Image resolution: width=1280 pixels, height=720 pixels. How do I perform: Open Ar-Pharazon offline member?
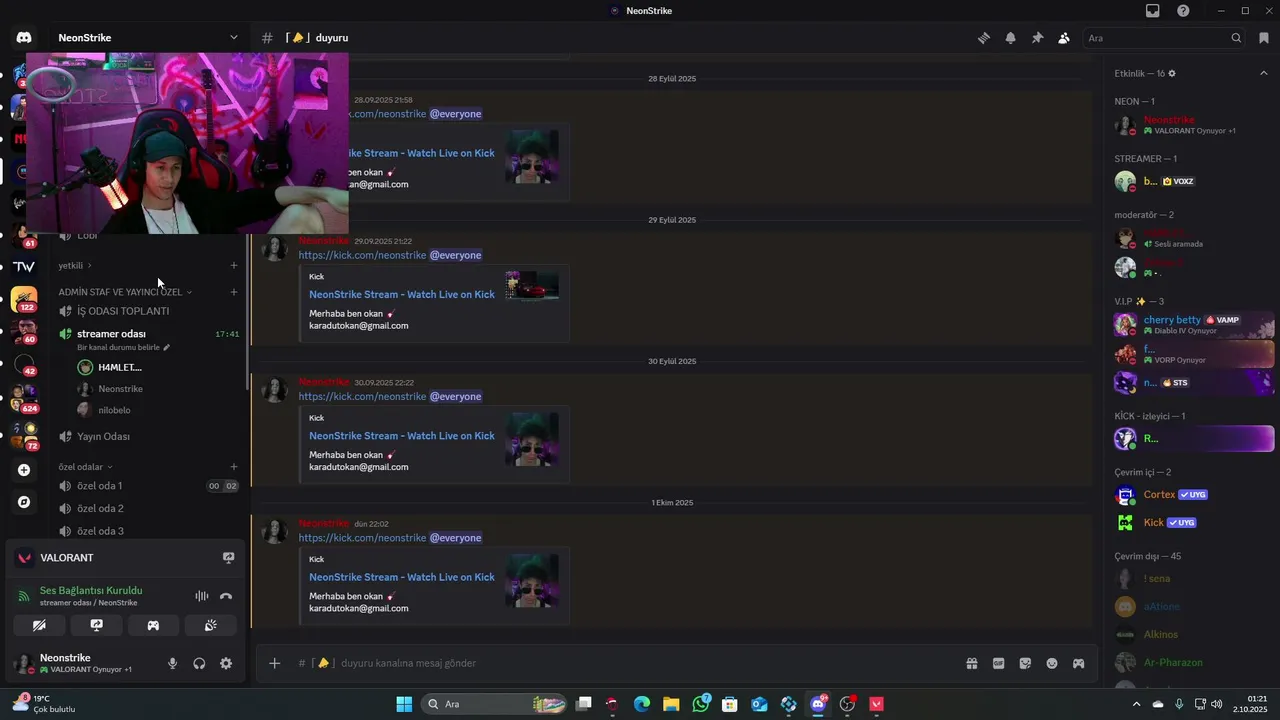pos(1194,662)
